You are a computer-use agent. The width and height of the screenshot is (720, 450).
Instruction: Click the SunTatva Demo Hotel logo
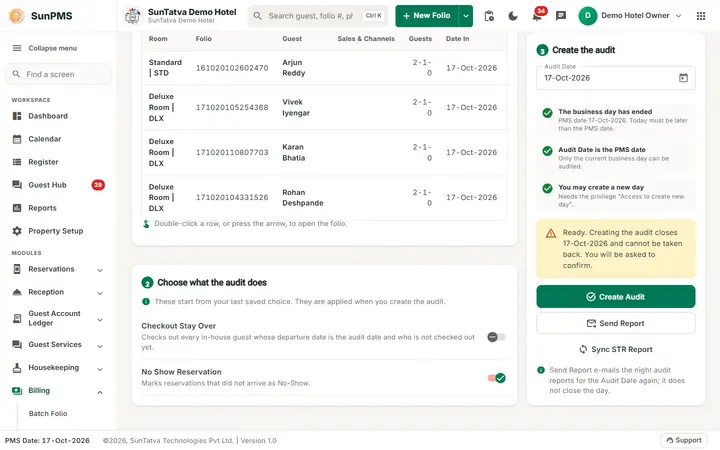click(133, 16)
